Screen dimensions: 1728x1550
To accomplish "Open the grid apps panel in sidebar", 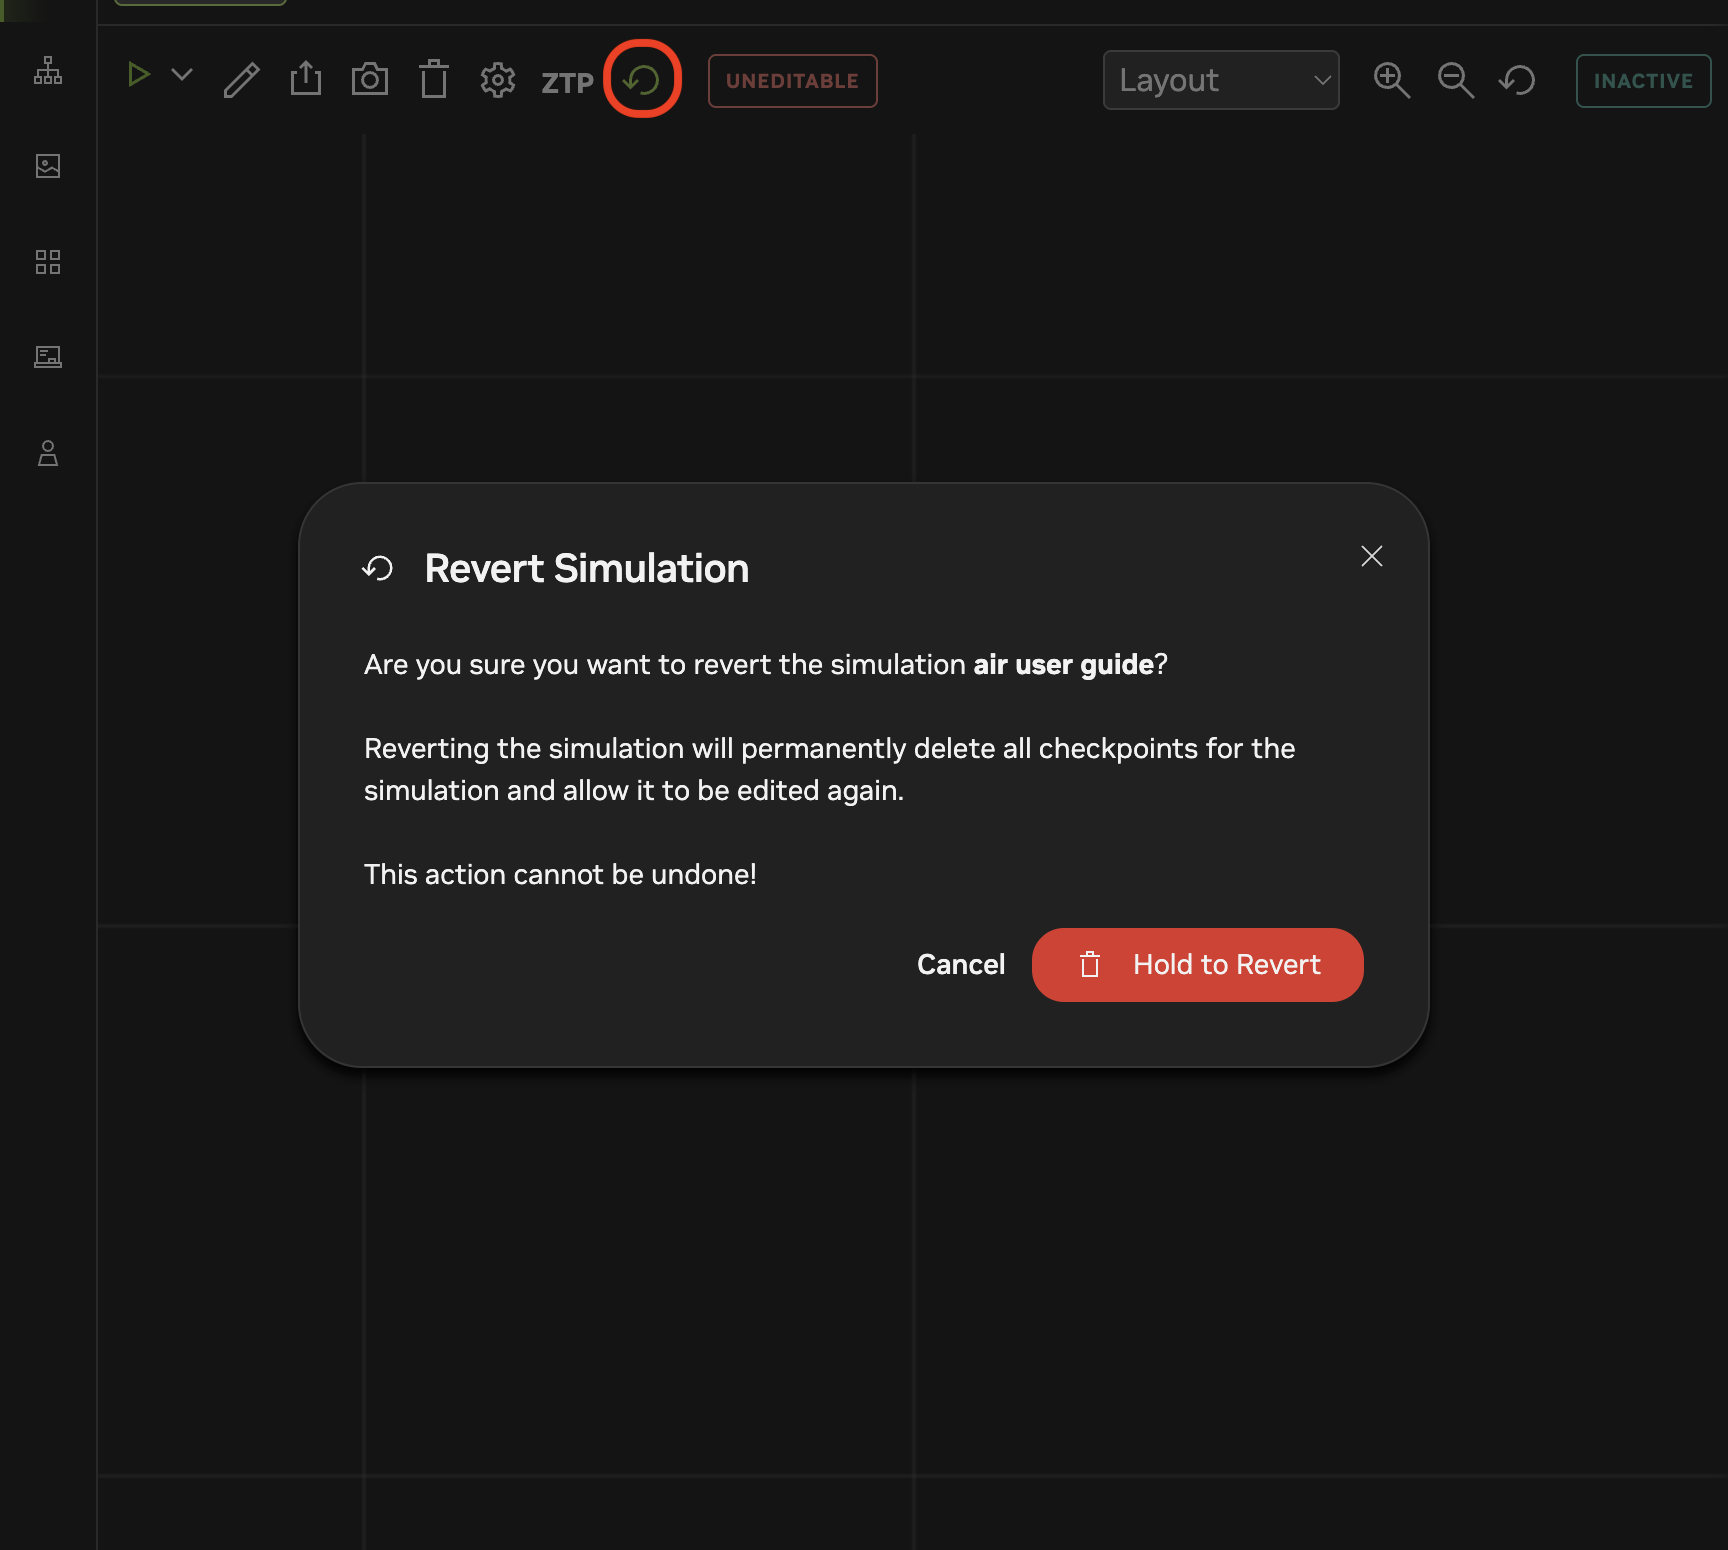I will (47, 262).
